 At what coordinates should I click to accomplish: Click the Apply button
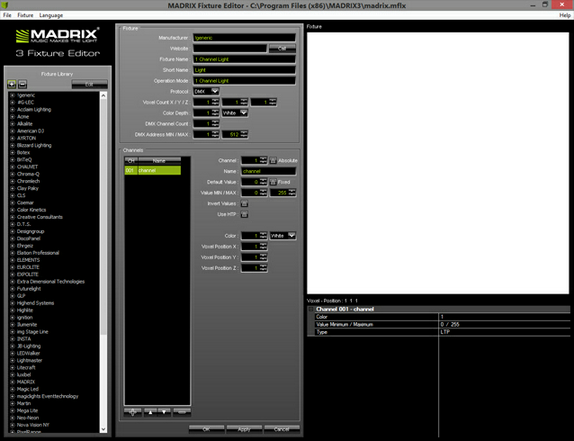(x=244, y=429)
